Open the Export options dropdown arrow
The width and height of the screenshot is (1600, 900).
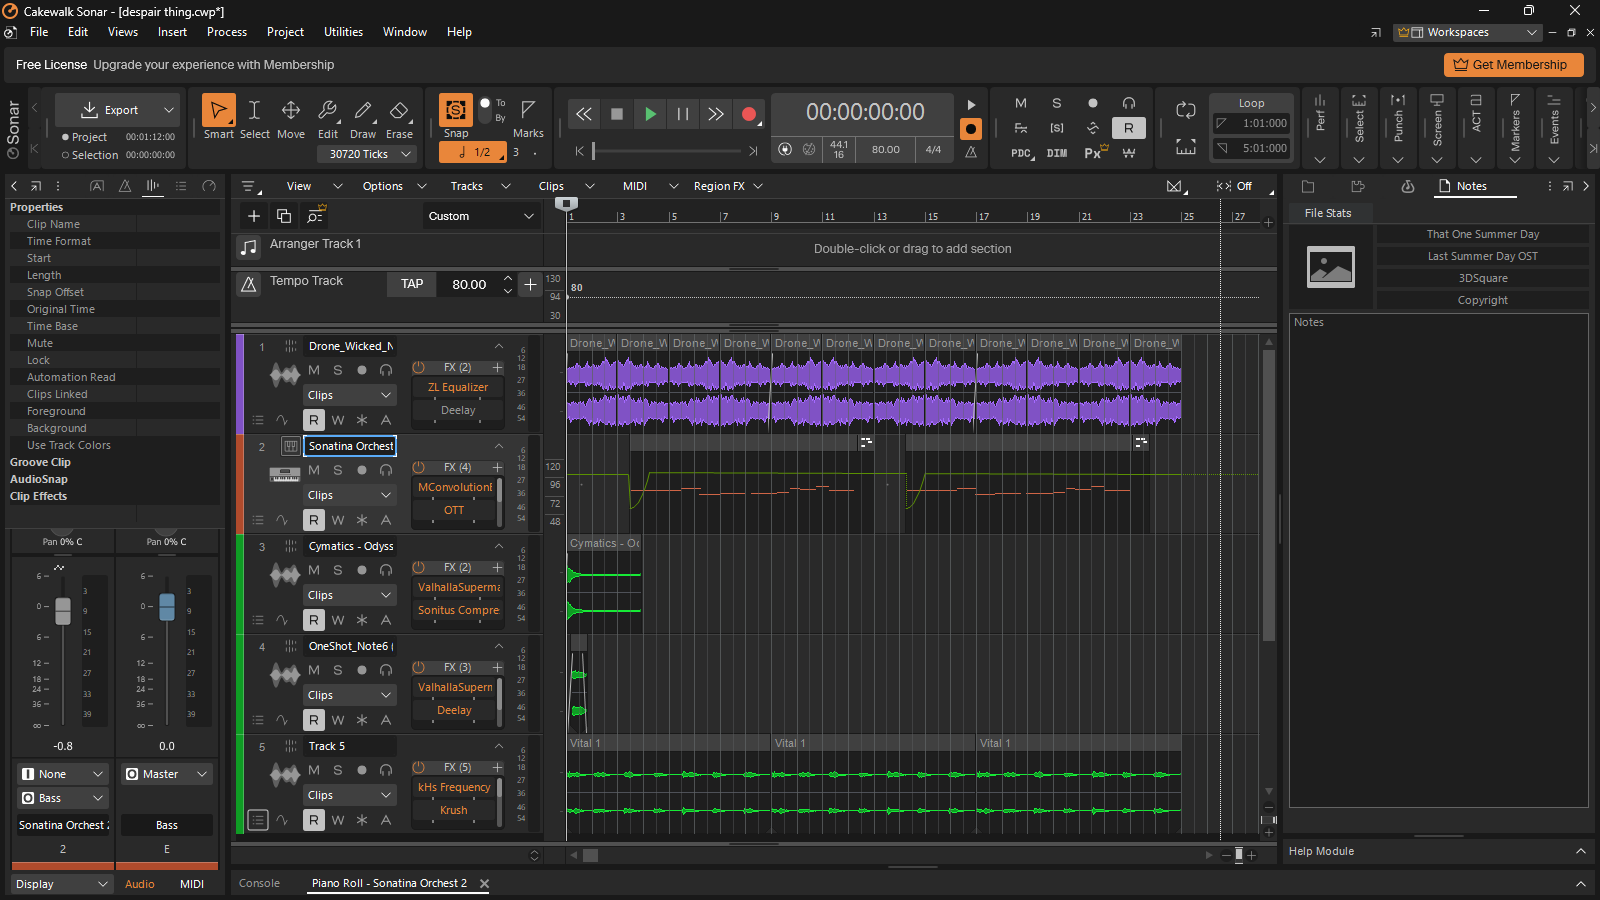[x=169, y=110]
